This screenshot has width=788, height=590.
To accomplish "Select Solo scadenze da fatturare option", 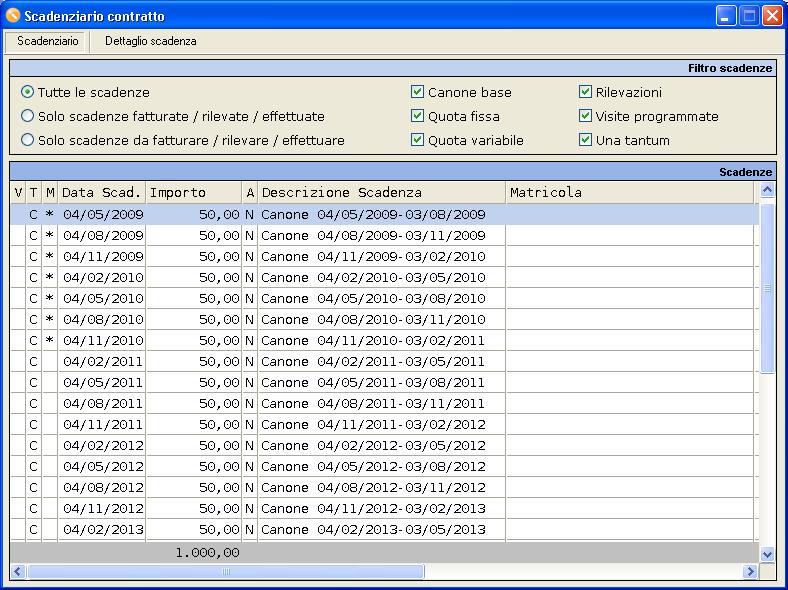I will point(28,140).
